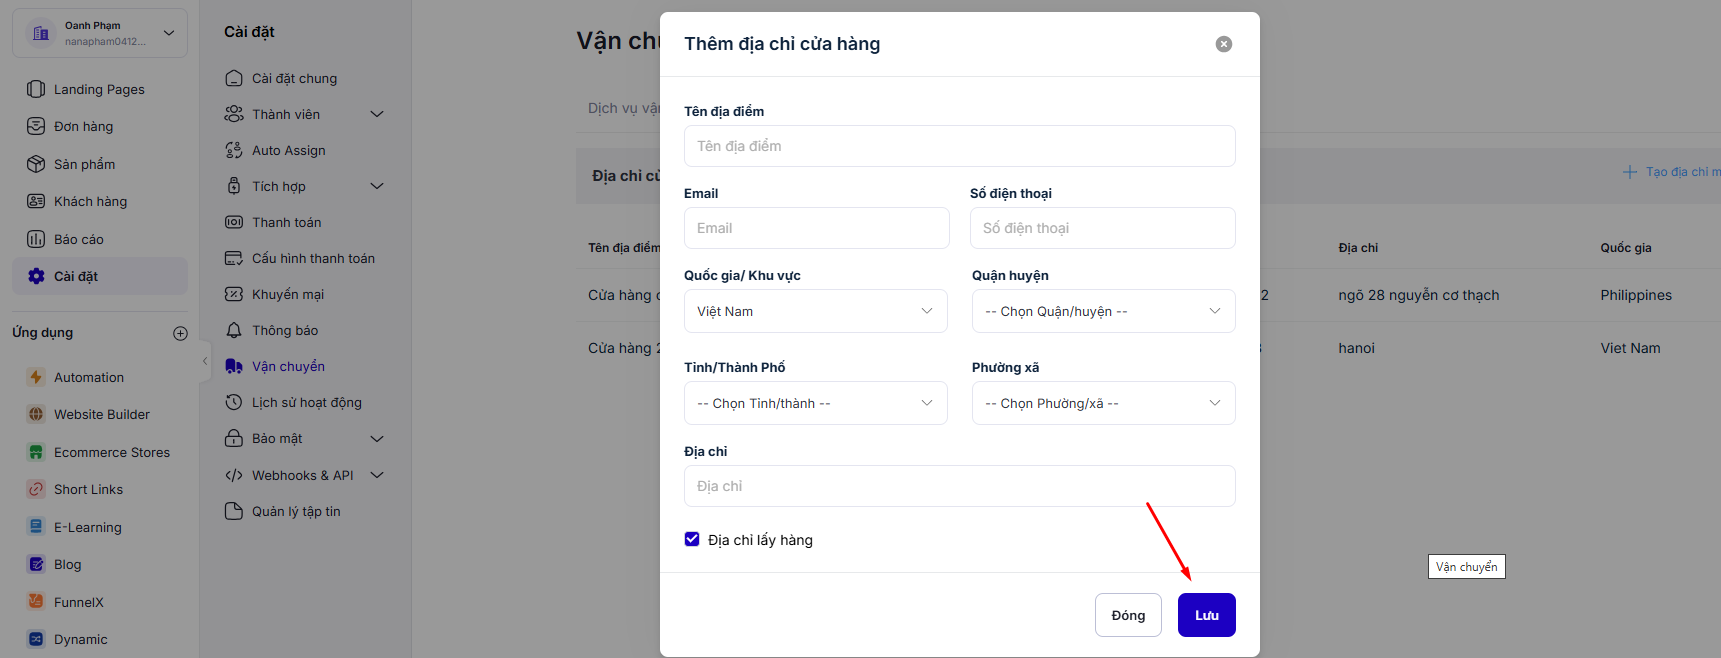
Task: Click the Landing Pages sidebar icon
Action: (36, 89)
